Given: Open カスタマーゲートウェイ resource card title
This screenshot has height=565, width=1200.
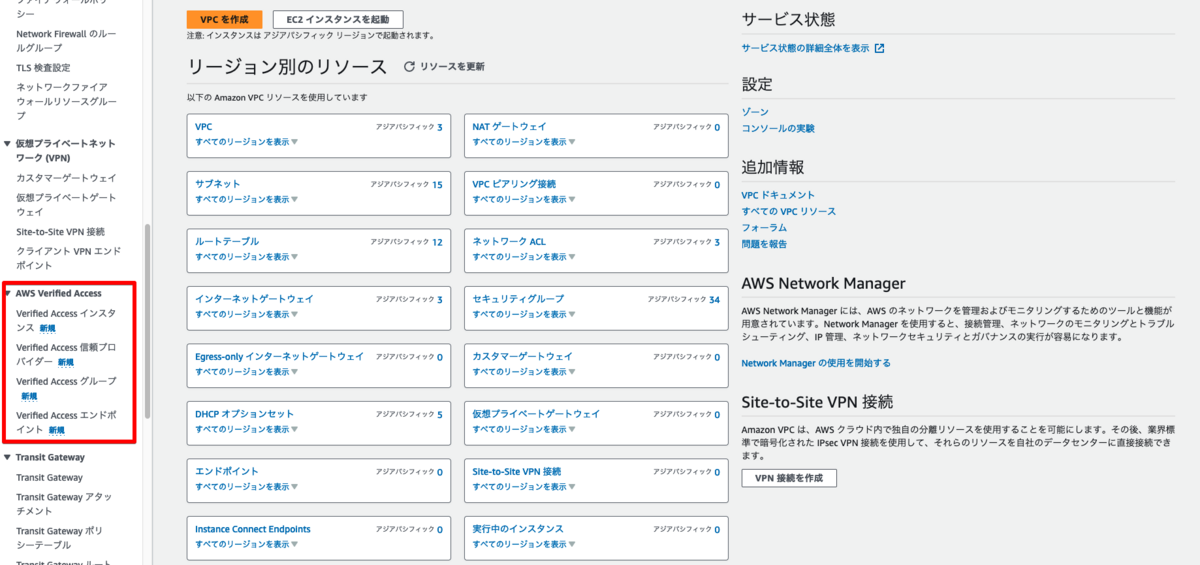Looking at the screenshot, I should 522,356.
